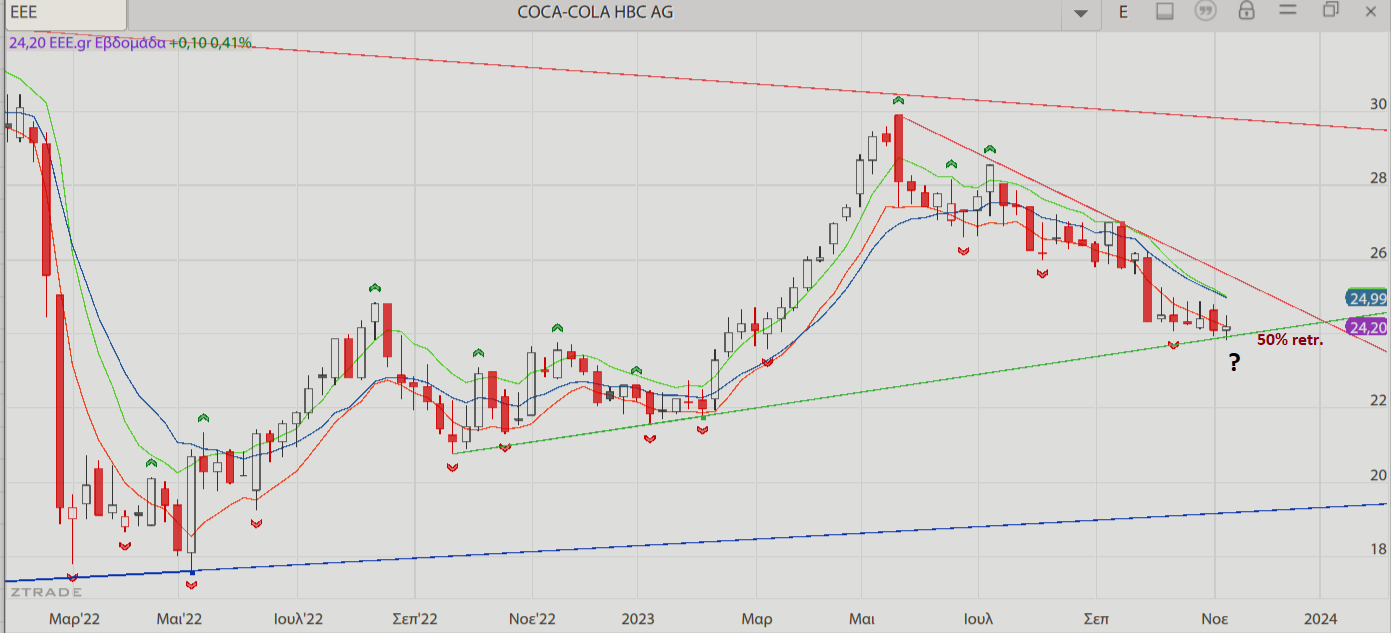
Task: Click the 30 price axis label
Action: pos(1379,105)
